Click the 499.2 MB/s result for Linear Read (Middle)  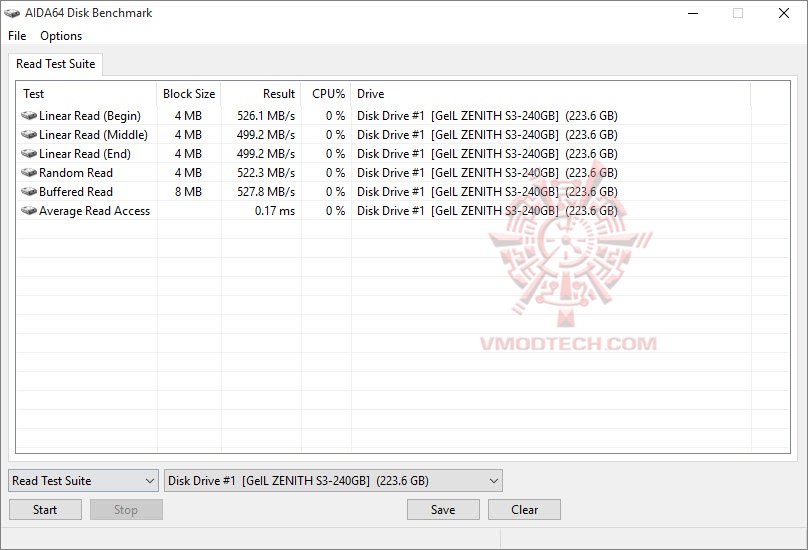[x=266, y=135]
